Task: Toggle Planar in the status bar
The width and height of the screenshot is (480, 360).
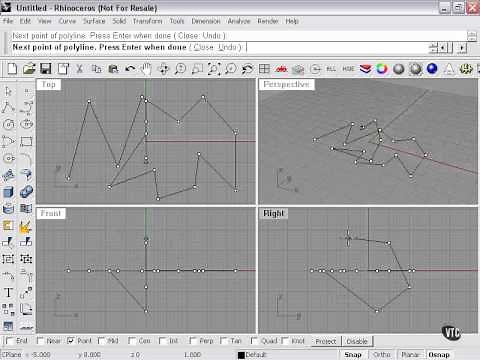Action: 410,355
